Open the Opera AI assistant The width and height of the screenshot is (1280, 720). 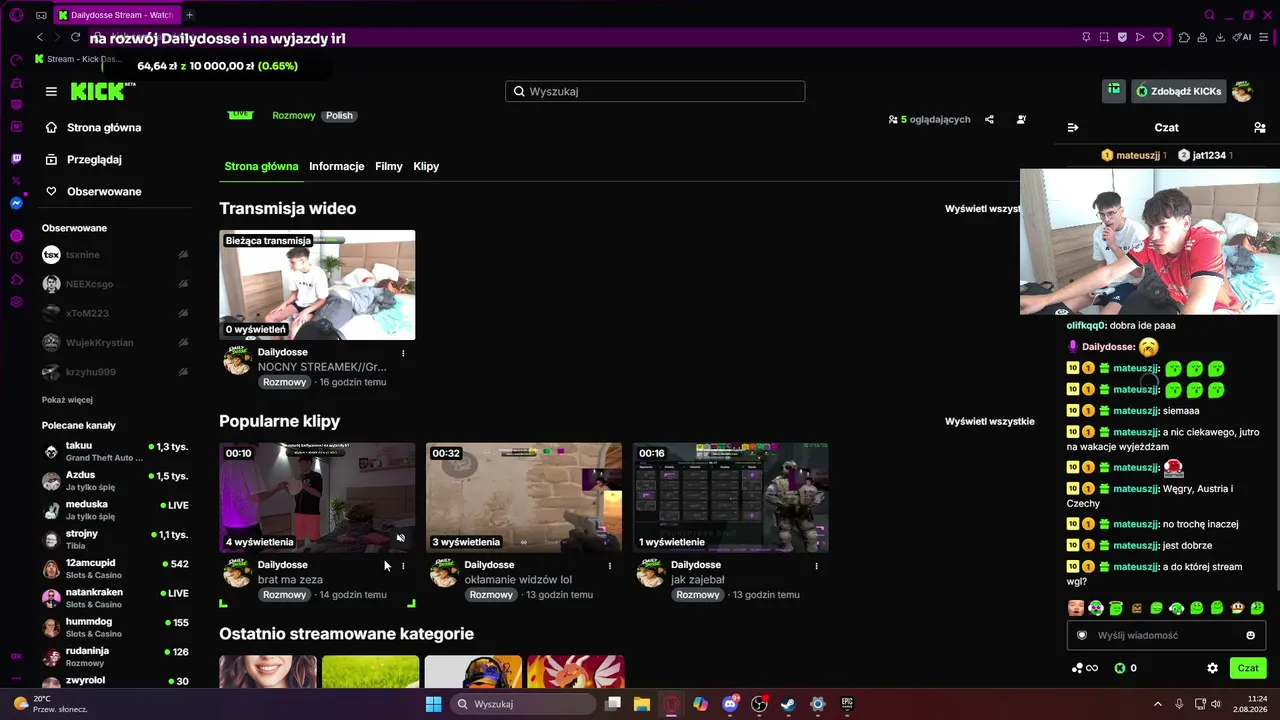pos(1242,37)
